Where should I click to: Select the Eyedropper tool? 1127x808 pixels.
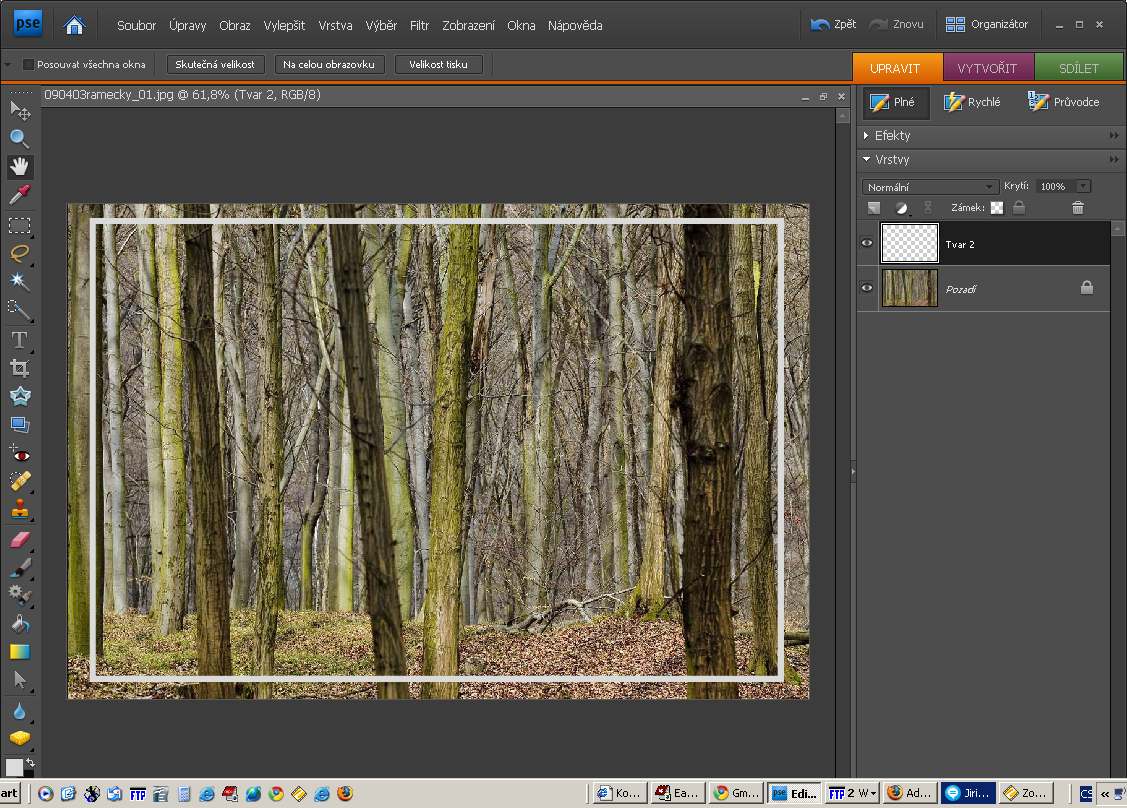[x=19, y=194]
